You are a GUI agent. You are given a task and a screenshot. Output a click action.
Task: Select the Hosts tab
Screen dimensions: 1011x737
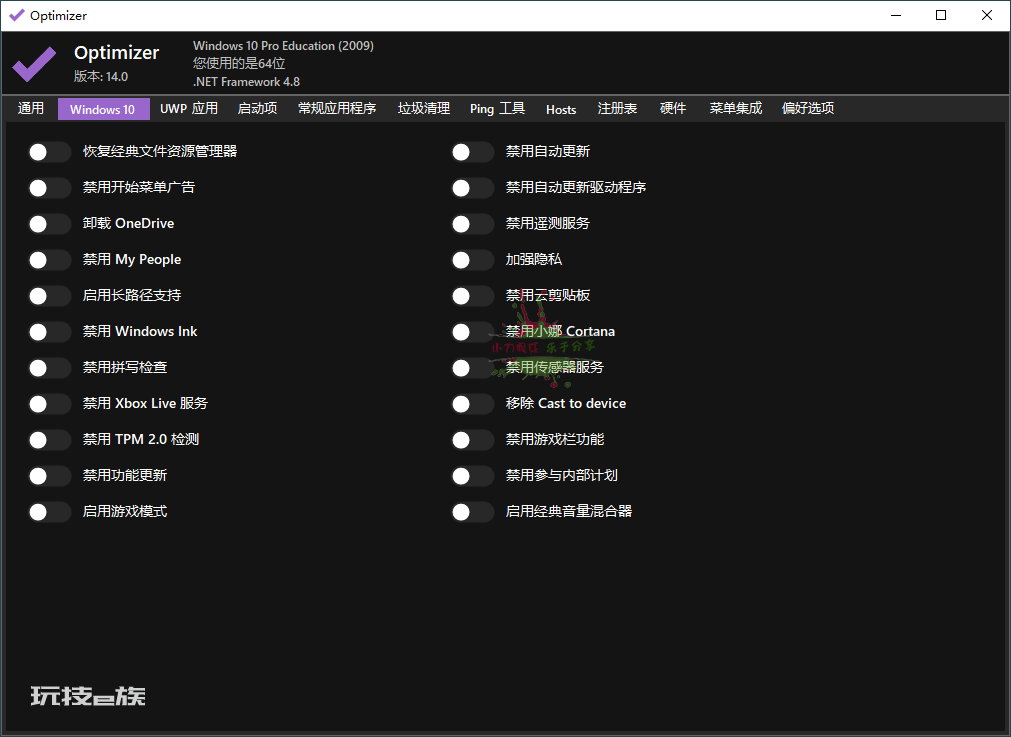(561, 109)
